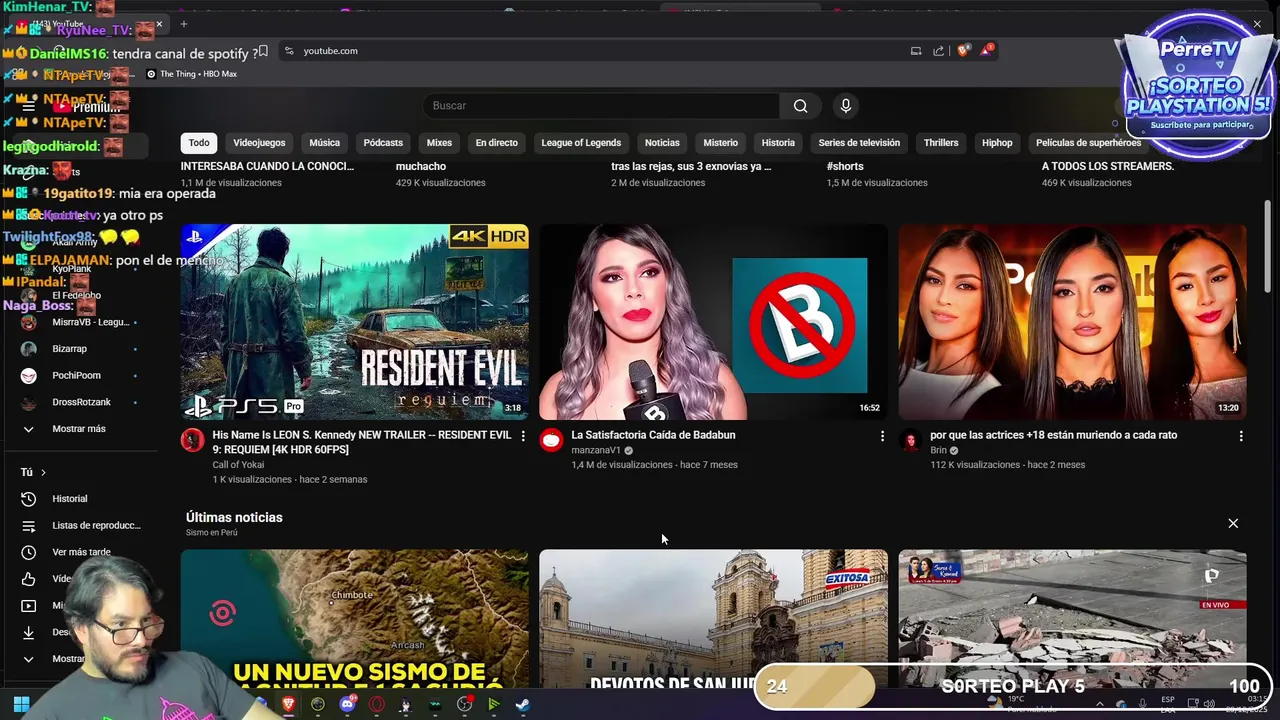Open Windows Start menu
This screenshot has height=720, width=1280.
tap(21, 704)
